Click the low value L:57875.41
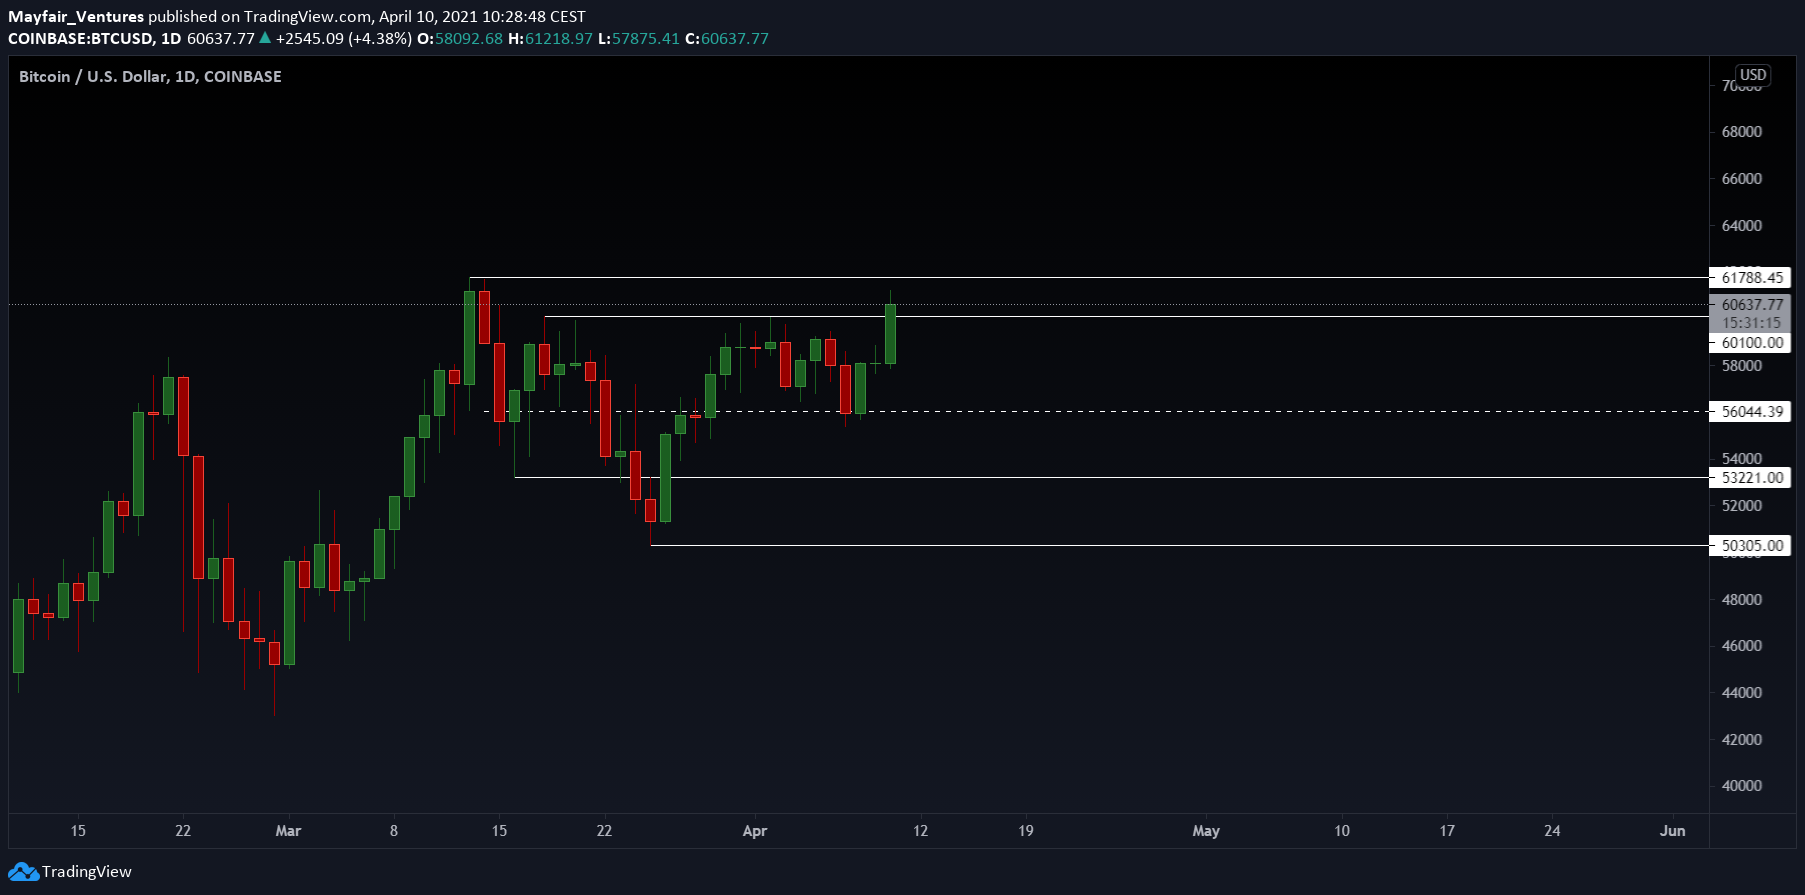This screenshot has width=1805, height=895. pos(639,39)
